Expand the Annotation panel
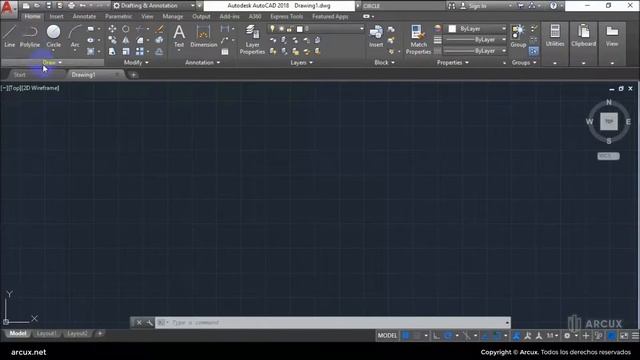Screen dimensions: 640x360 pos(202,62)
